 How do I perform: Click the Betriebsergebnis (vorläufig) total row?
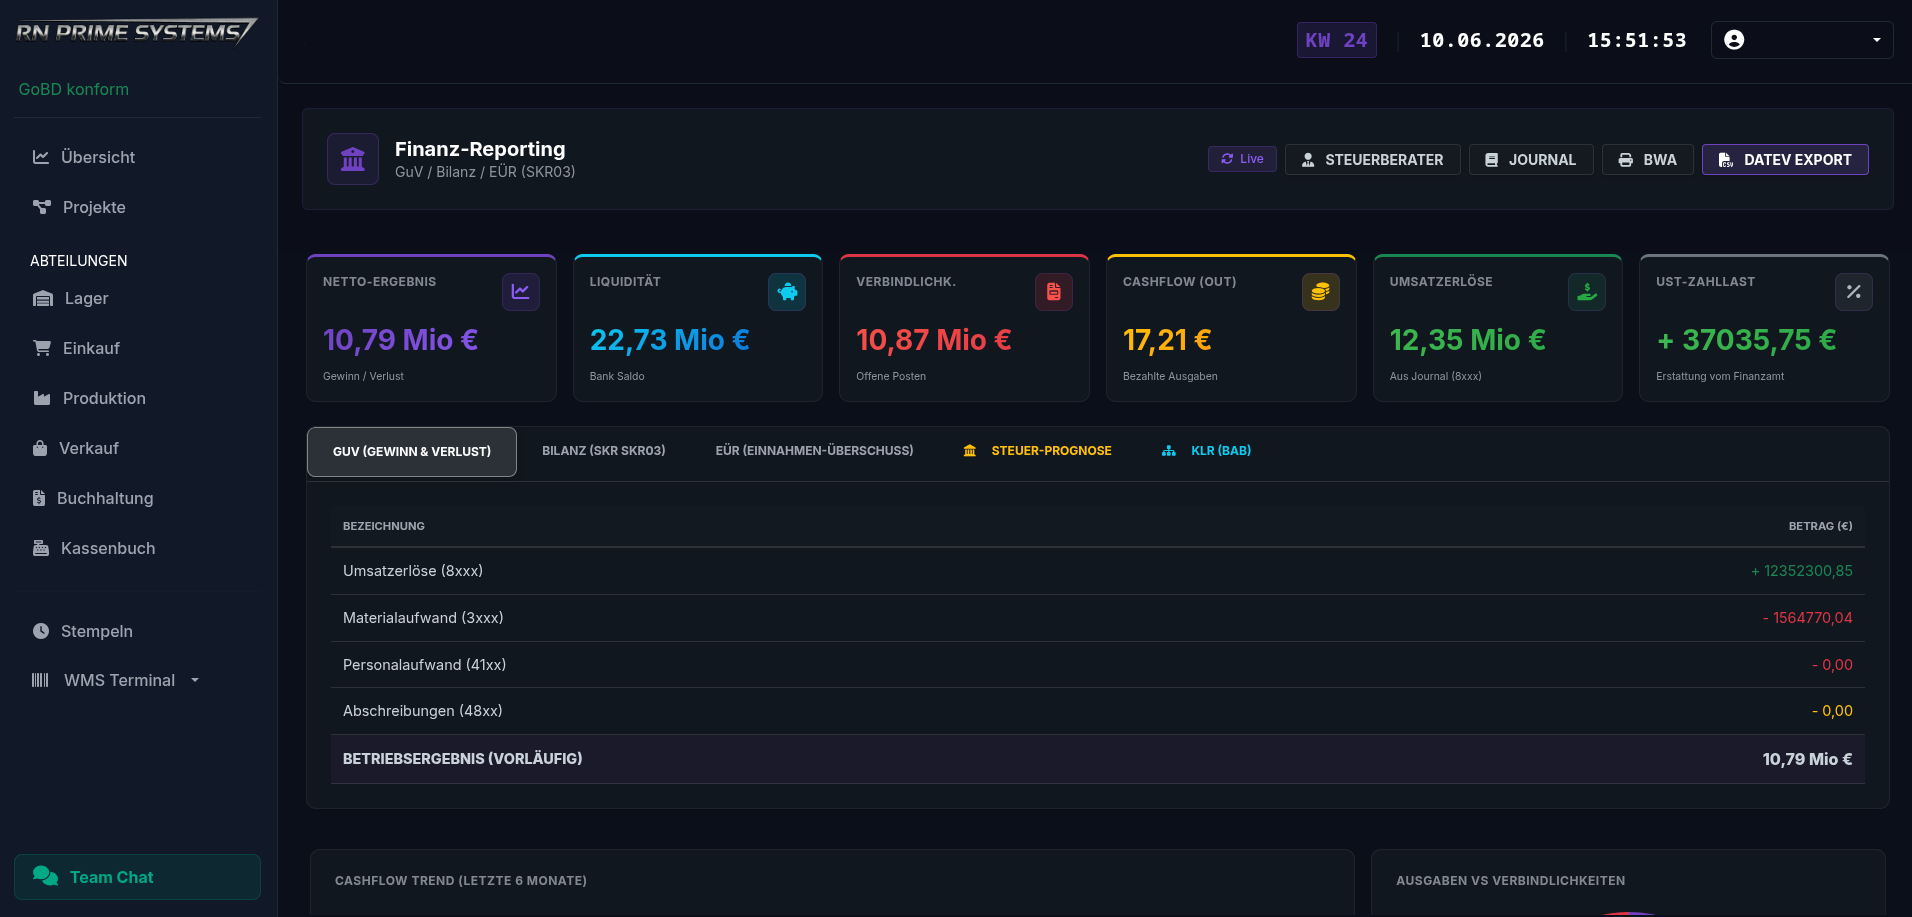1098,759
